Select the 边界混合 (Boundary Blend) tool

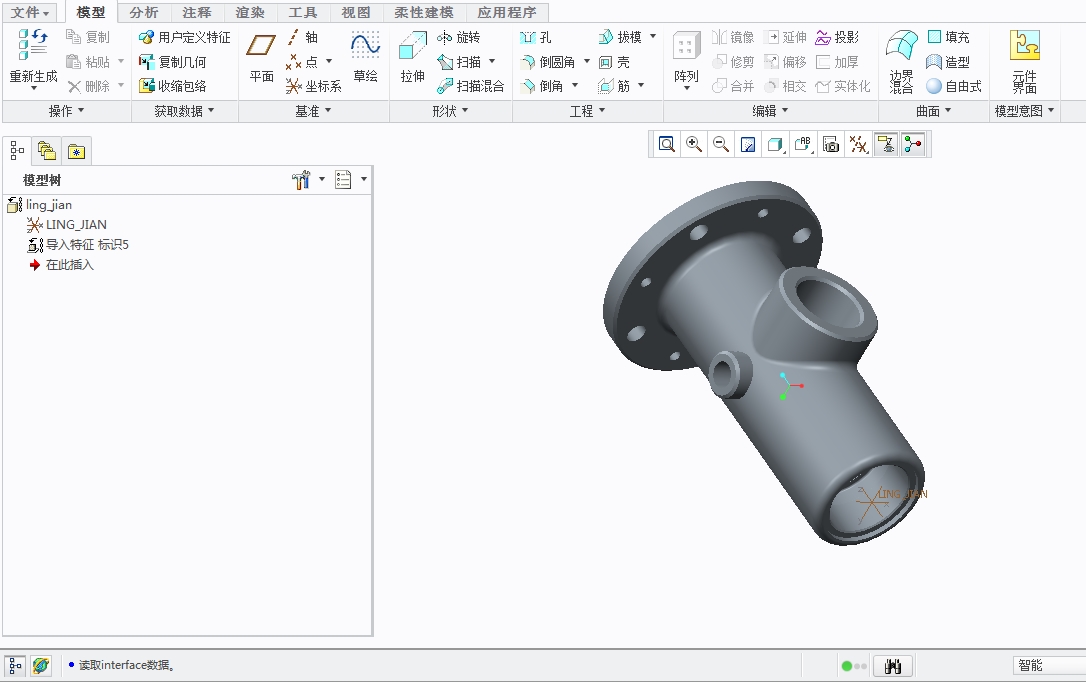[901, 62]
